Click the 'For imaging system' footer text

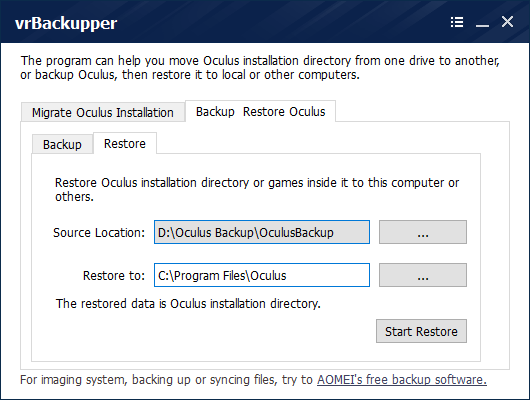coord(166,380)
